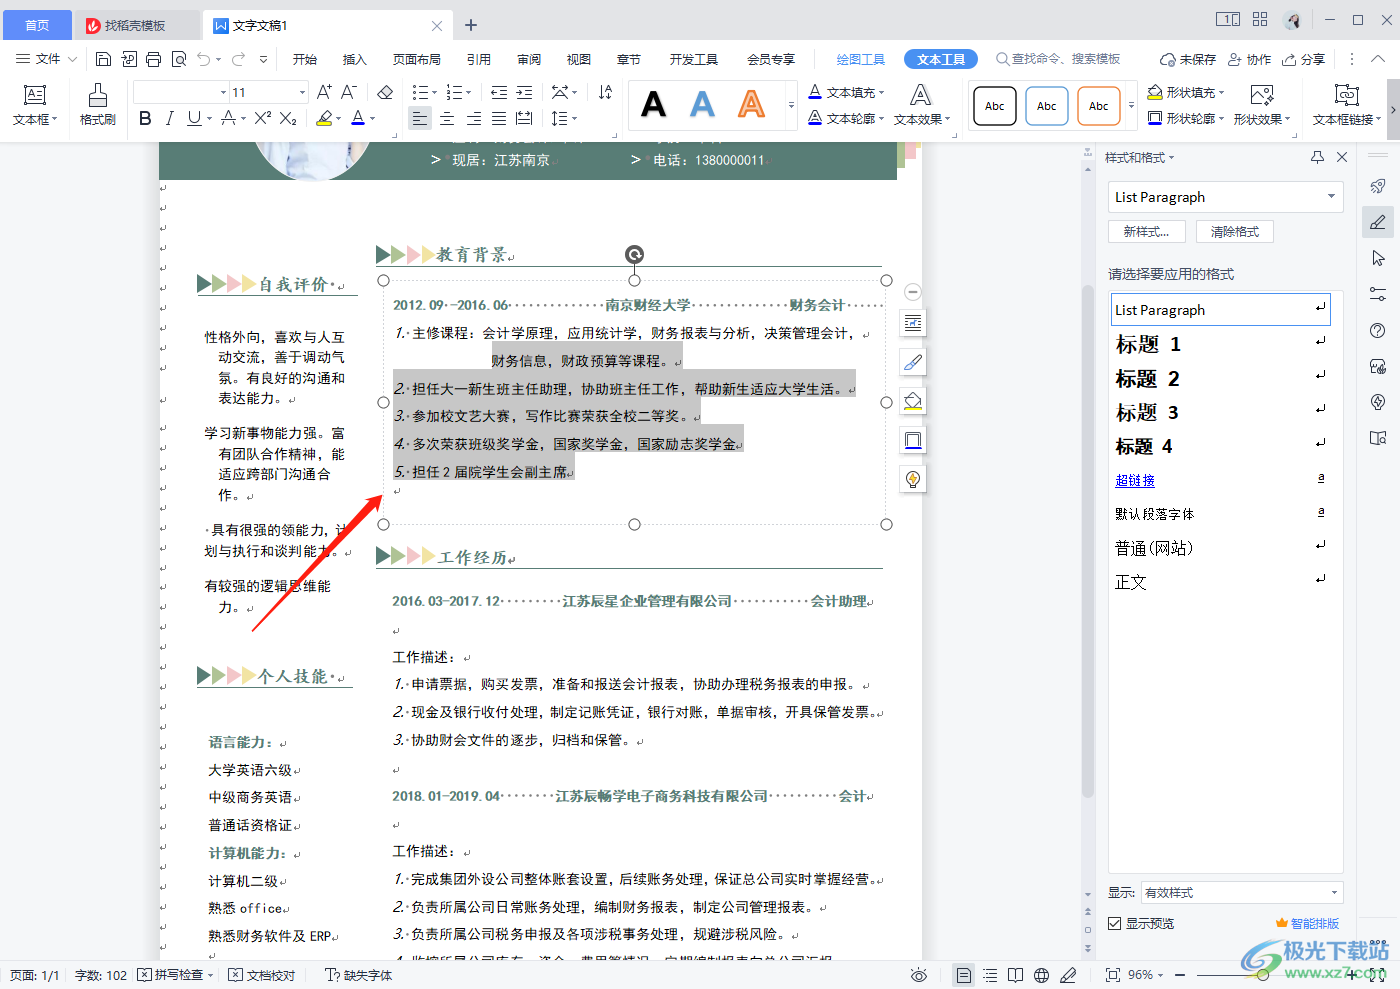Decrease font size with A- icon
Image resolution: width=1400 pixels, height=989 pixels.
click(x=349, y=92)
